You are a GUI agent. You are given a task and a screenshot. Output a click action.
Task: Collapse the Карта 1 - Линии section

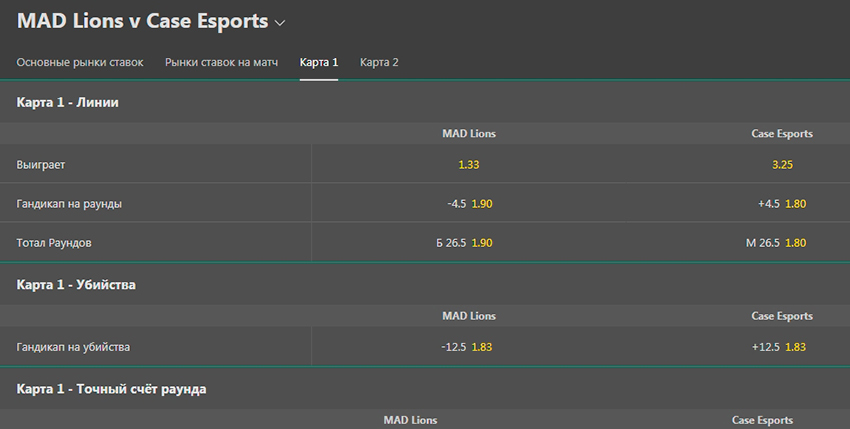[x=425, y=102]
